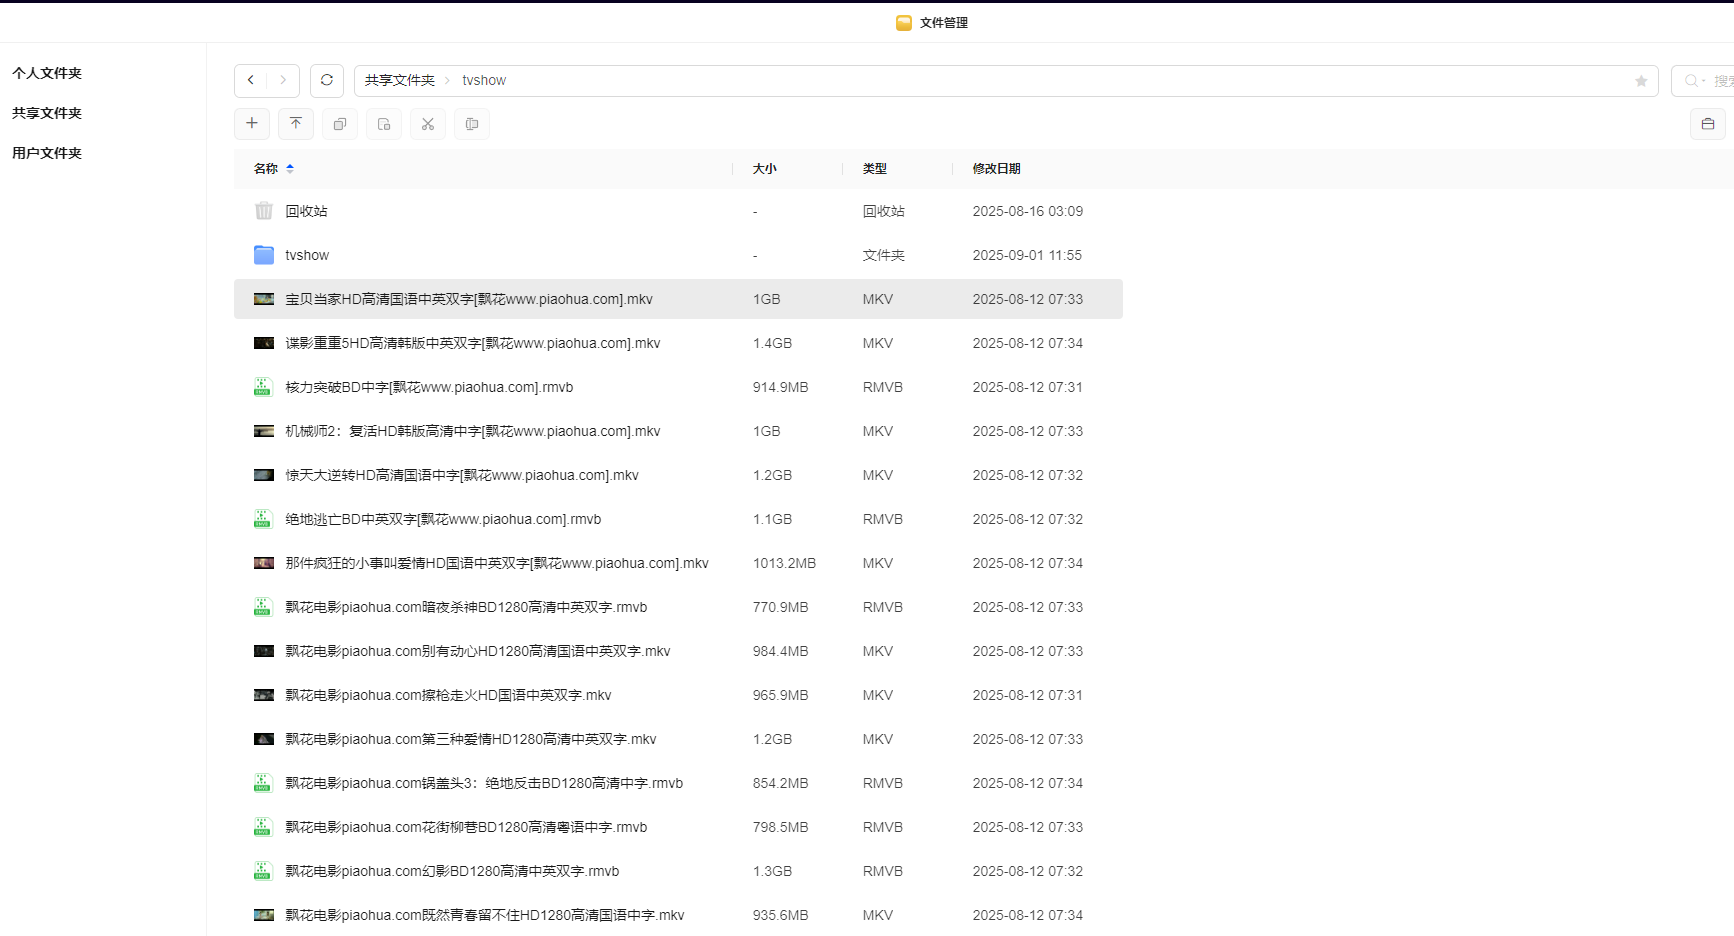Viewport: 1734px width, 936px height.
Task: Click 共享文件夹 in the breadcrumb path
Action: (400, 80)
